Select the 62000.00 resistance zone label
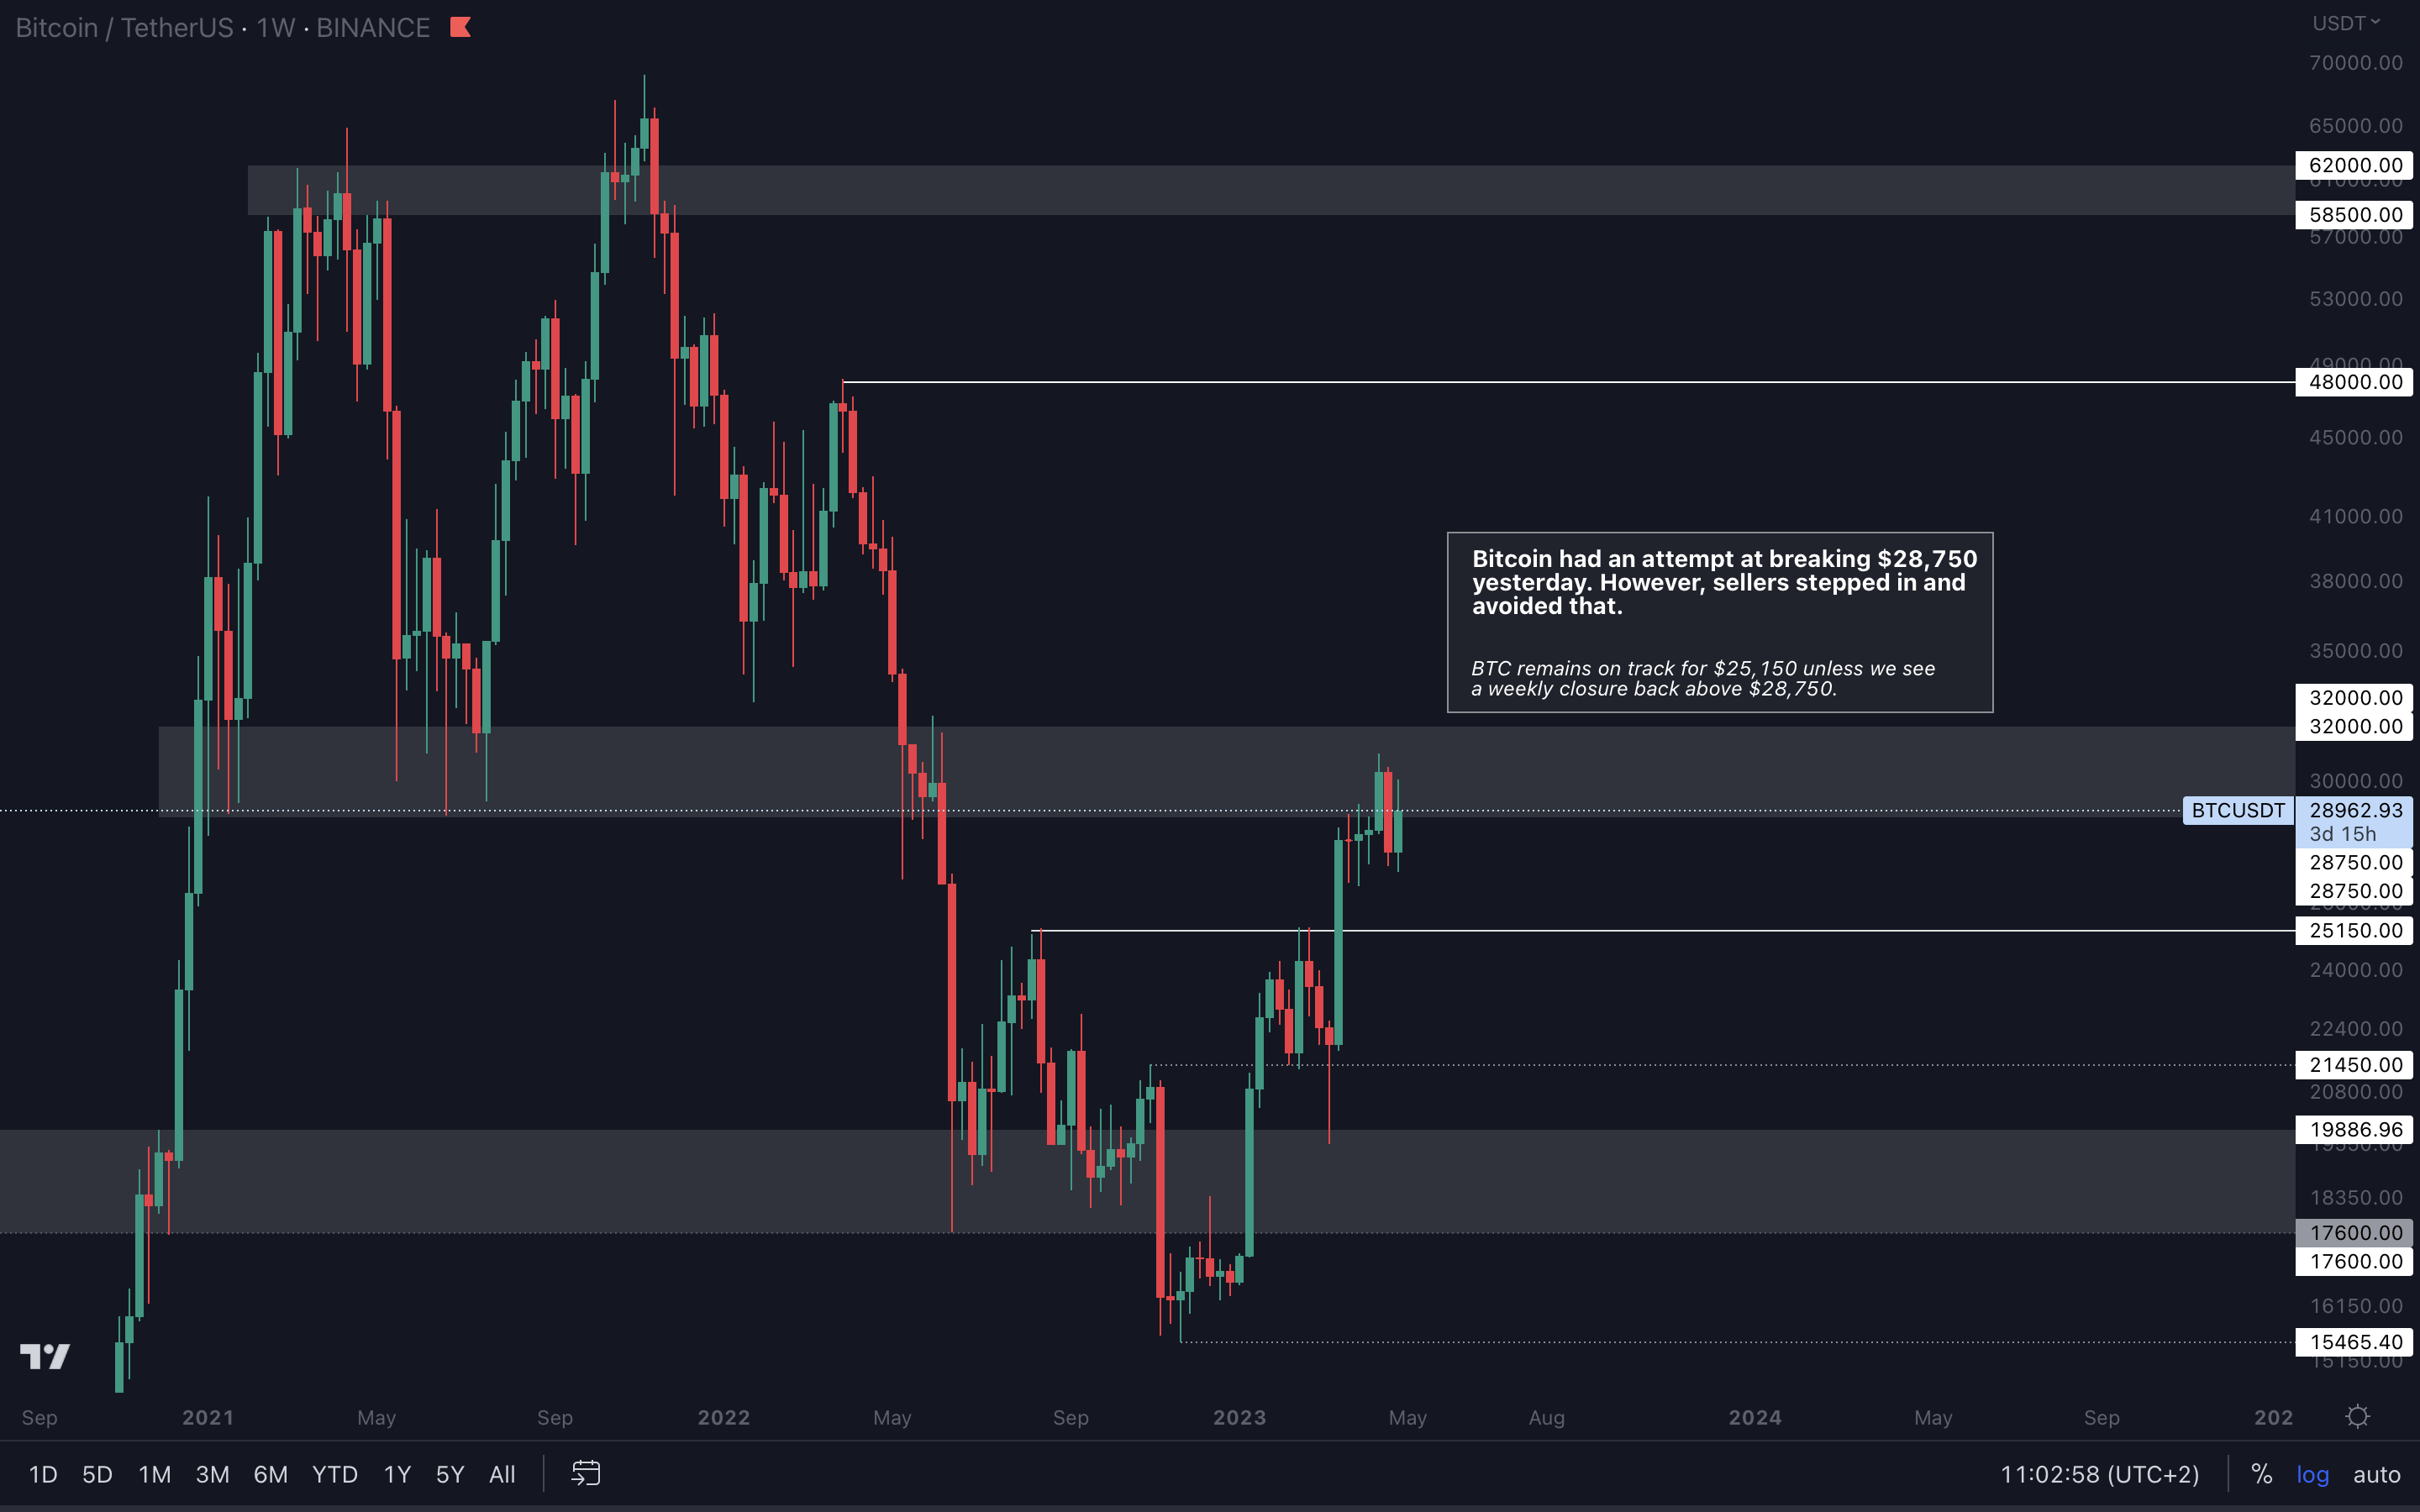The image size is (2420, 1512). (2354, 165)
